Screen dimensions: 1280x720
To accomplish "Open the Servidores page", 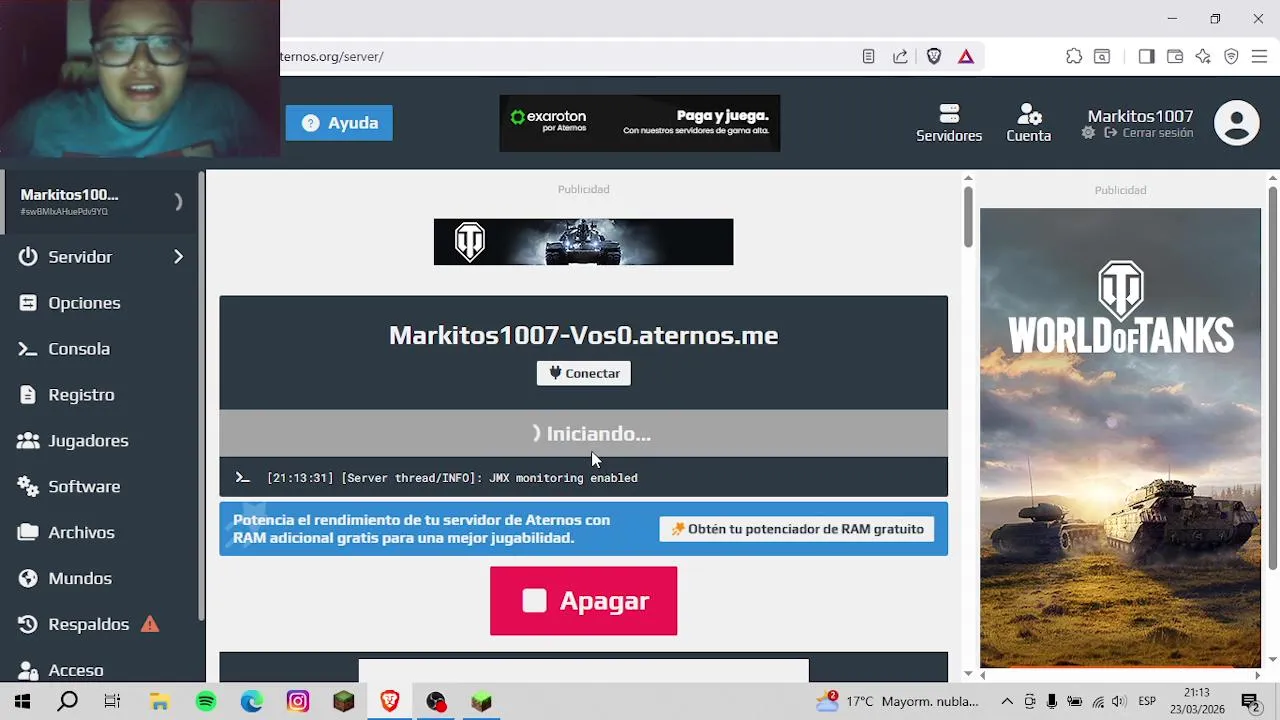I will tap(949, 123).
